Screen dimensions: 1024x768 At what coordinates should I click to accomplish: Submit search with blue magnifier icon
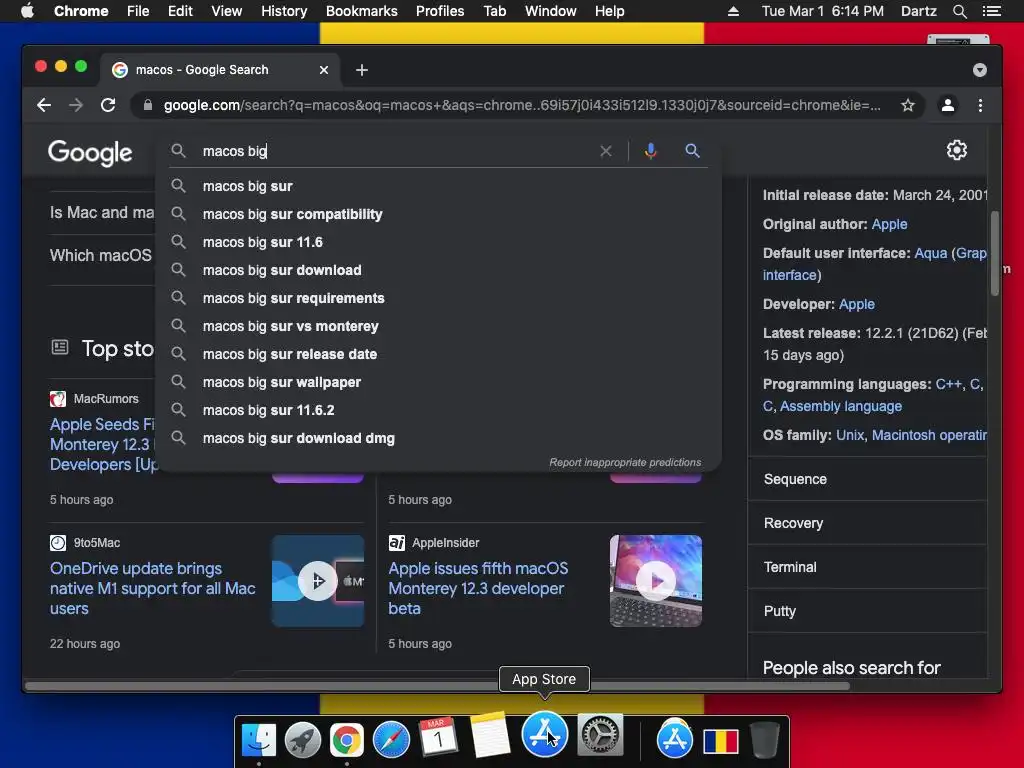point(692,151)
